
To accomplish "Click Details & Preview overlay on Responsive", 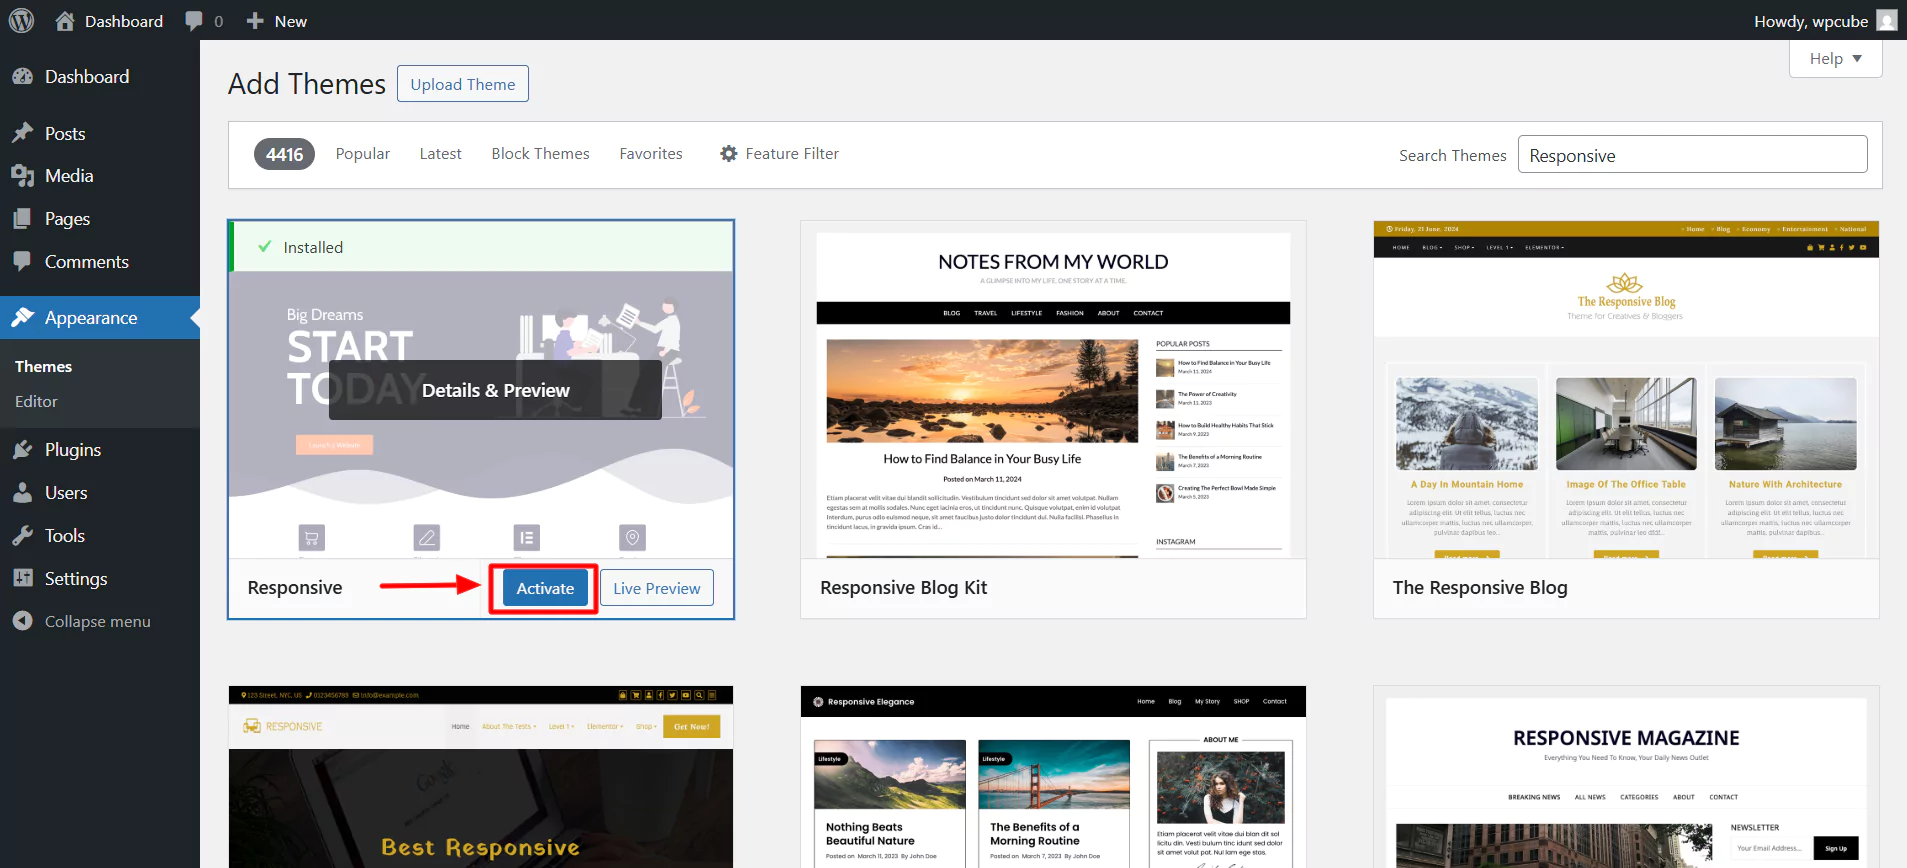I will click(496, 390).
